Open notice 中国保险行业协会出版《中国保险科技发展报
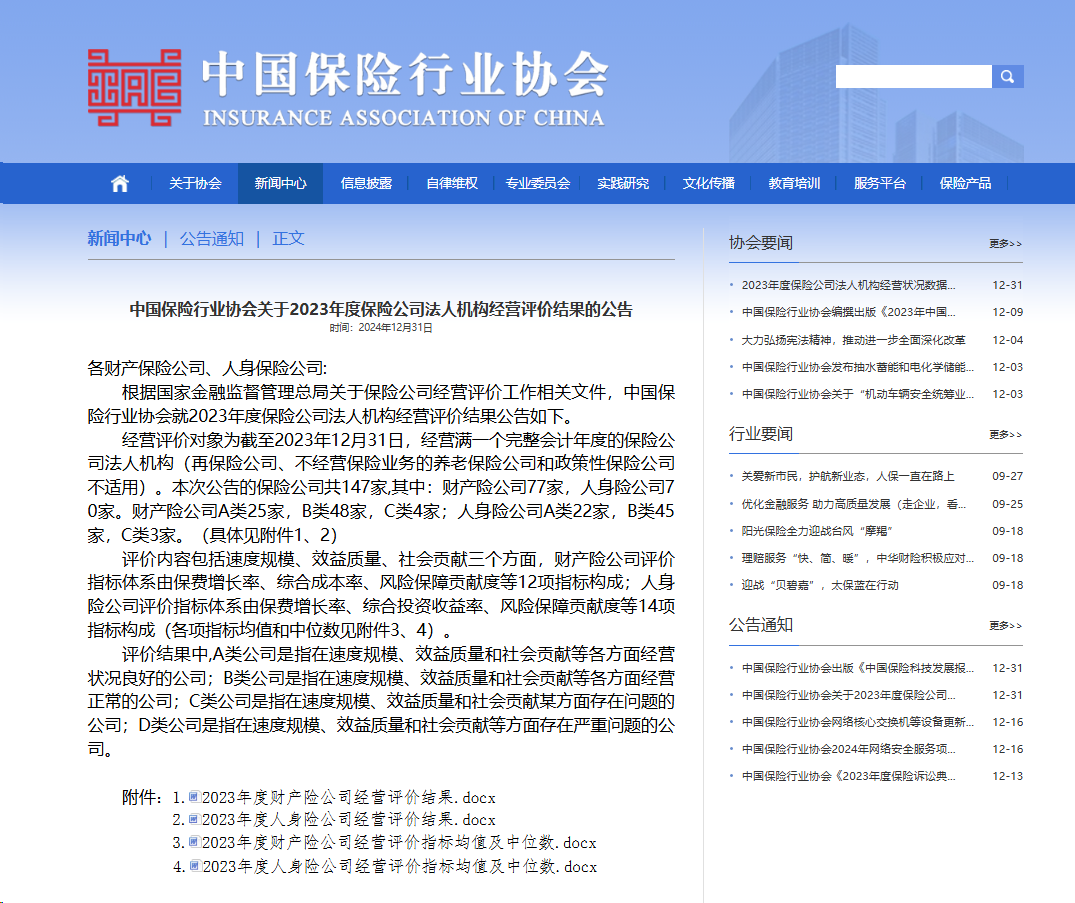 [x=858, y=668]
